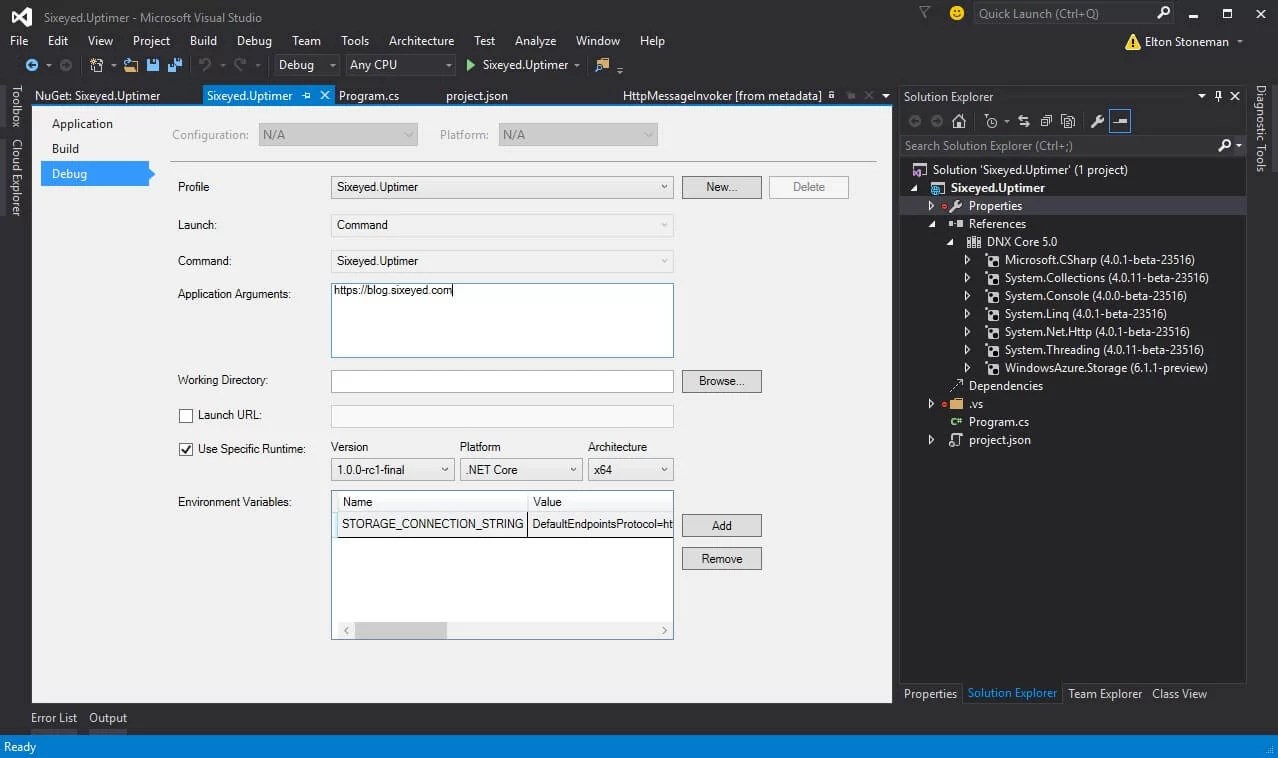Click the Remove environment variable button
1278x758 pixels.
(x=722, y=559)
